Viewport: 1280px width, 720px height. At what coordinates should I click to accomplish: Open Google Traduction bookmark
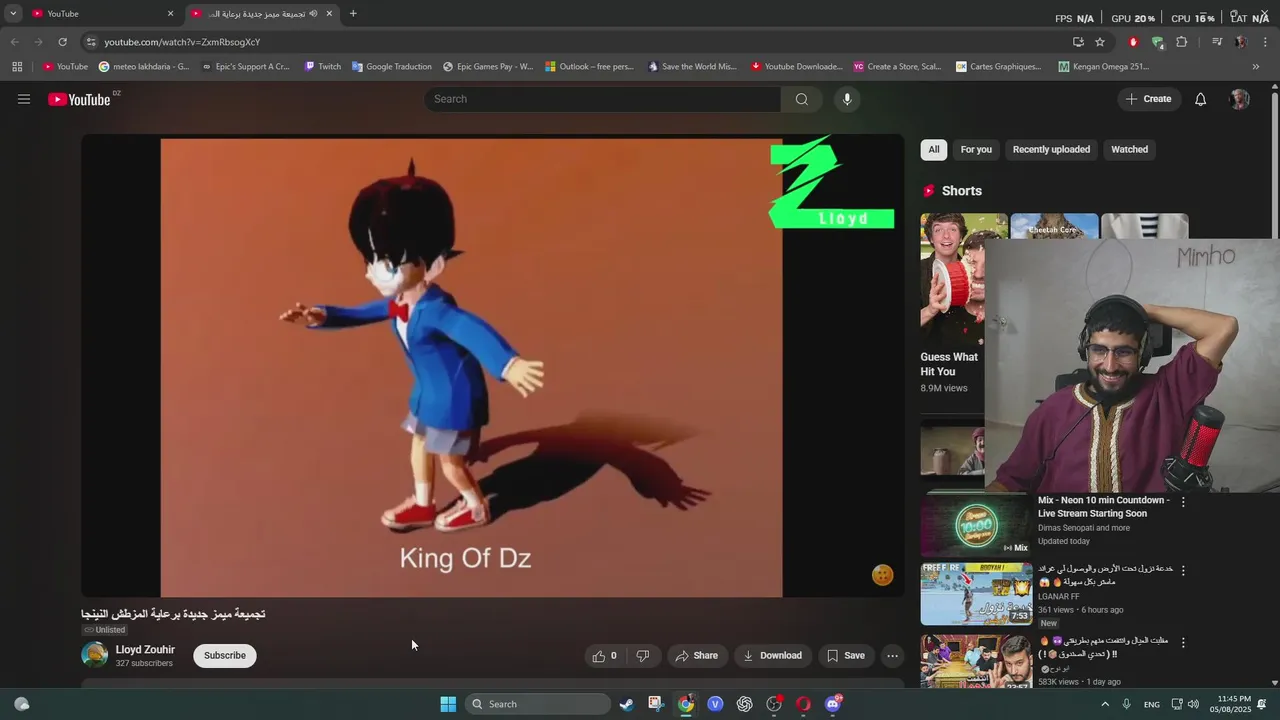391,67
